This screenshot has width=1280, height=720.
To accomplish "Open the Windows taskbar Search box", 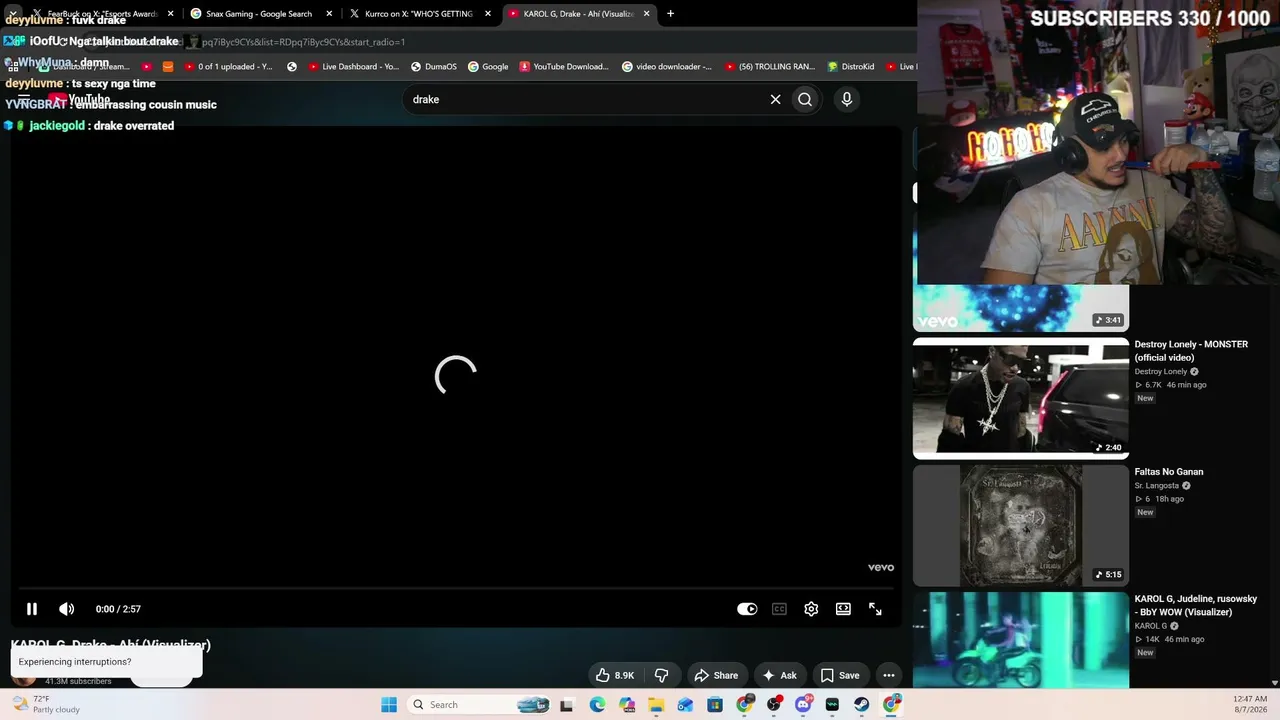I will point(478,705).
